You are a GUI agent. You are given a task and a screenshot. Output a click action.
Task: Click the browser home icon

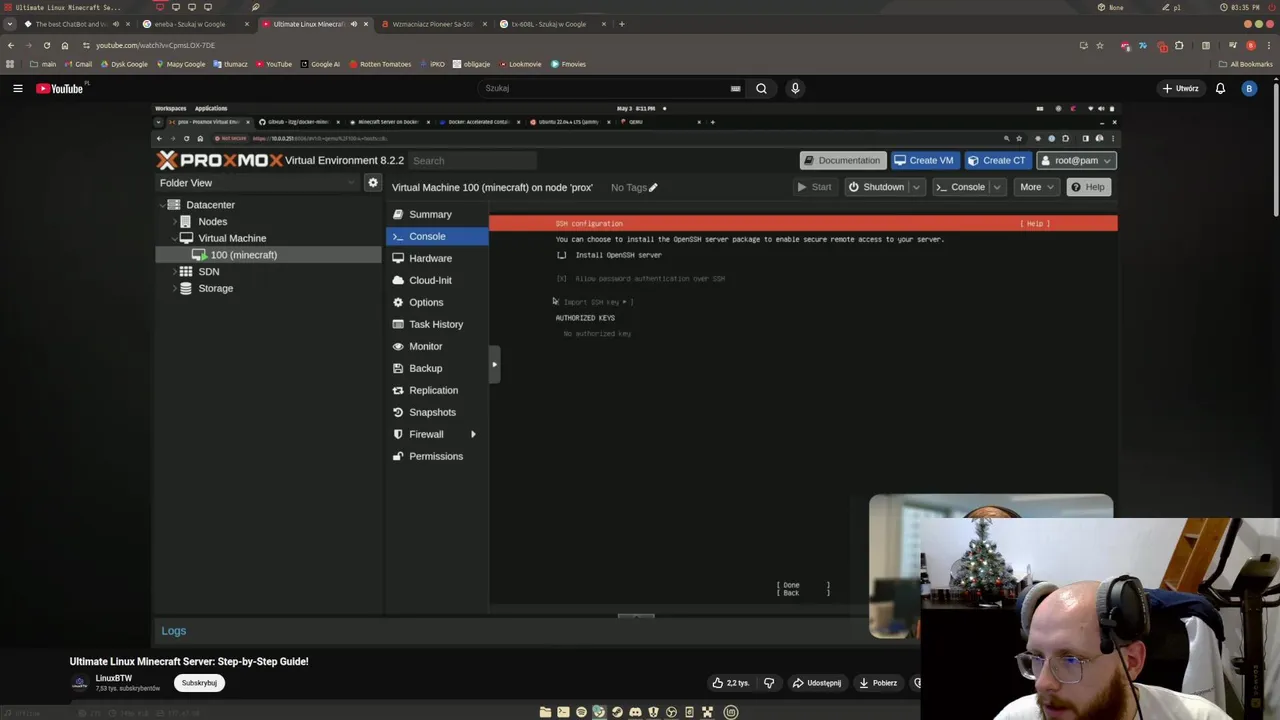pos(65,45)
